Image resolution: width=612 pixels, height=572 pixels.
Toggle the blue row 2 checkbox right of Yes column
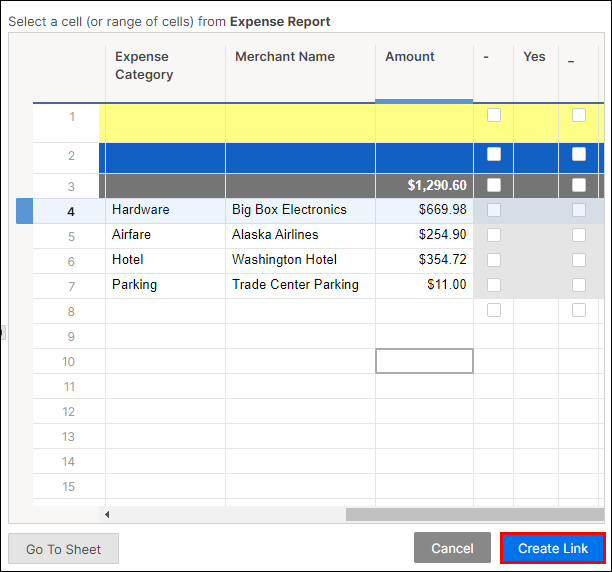point(579,154)
